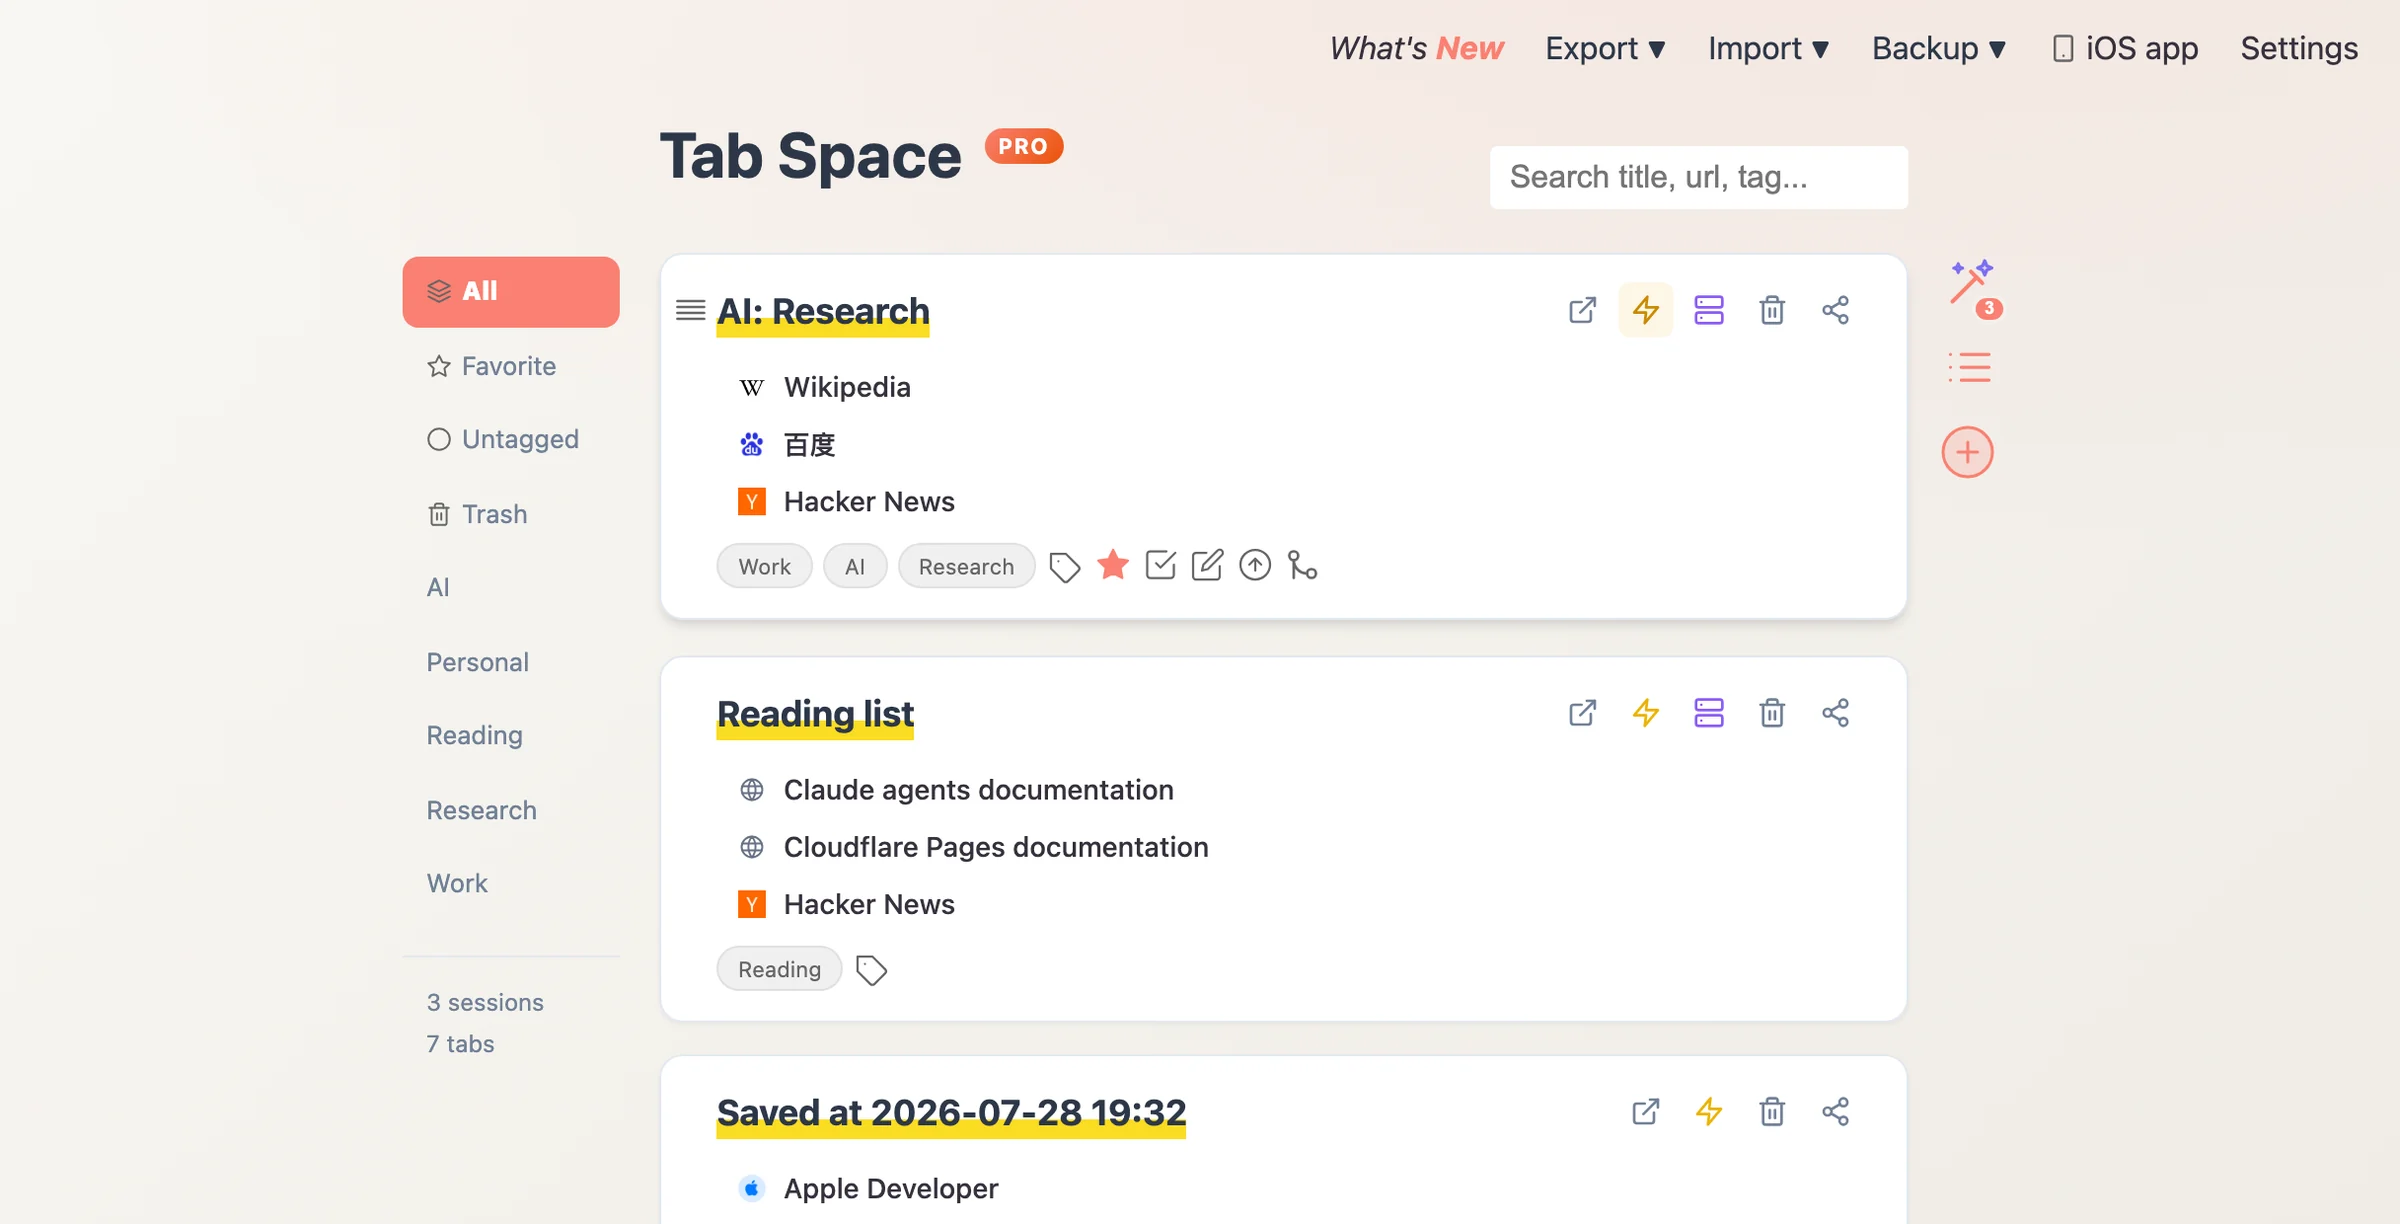Share the Reading list session

[1835, 713]
